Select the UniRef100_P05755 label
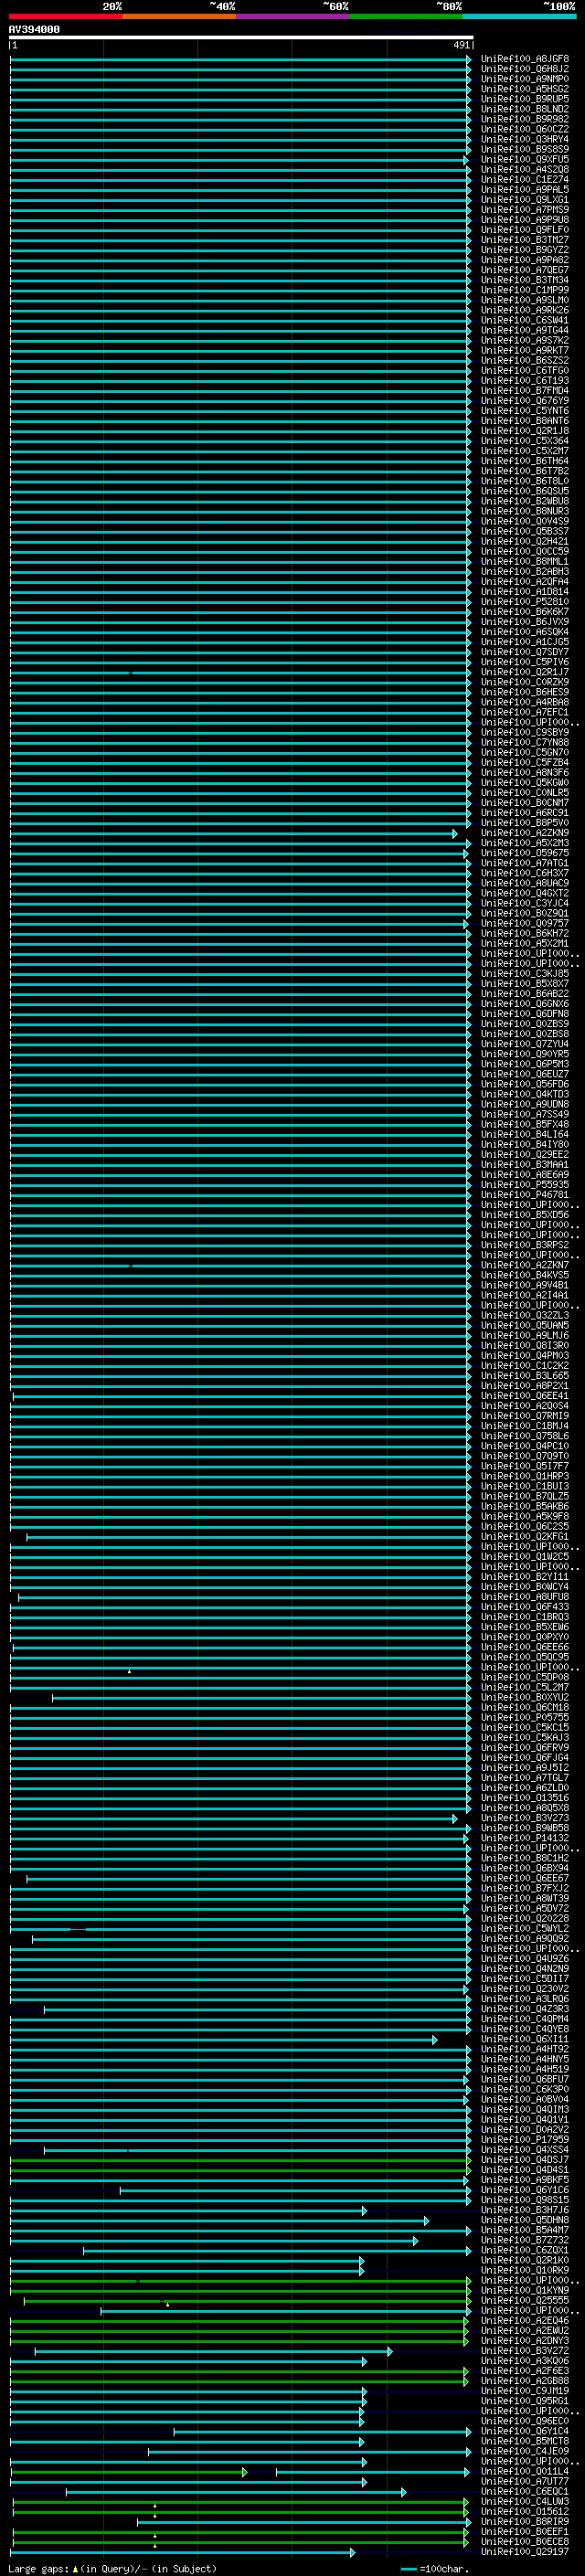 point(525,1717)
